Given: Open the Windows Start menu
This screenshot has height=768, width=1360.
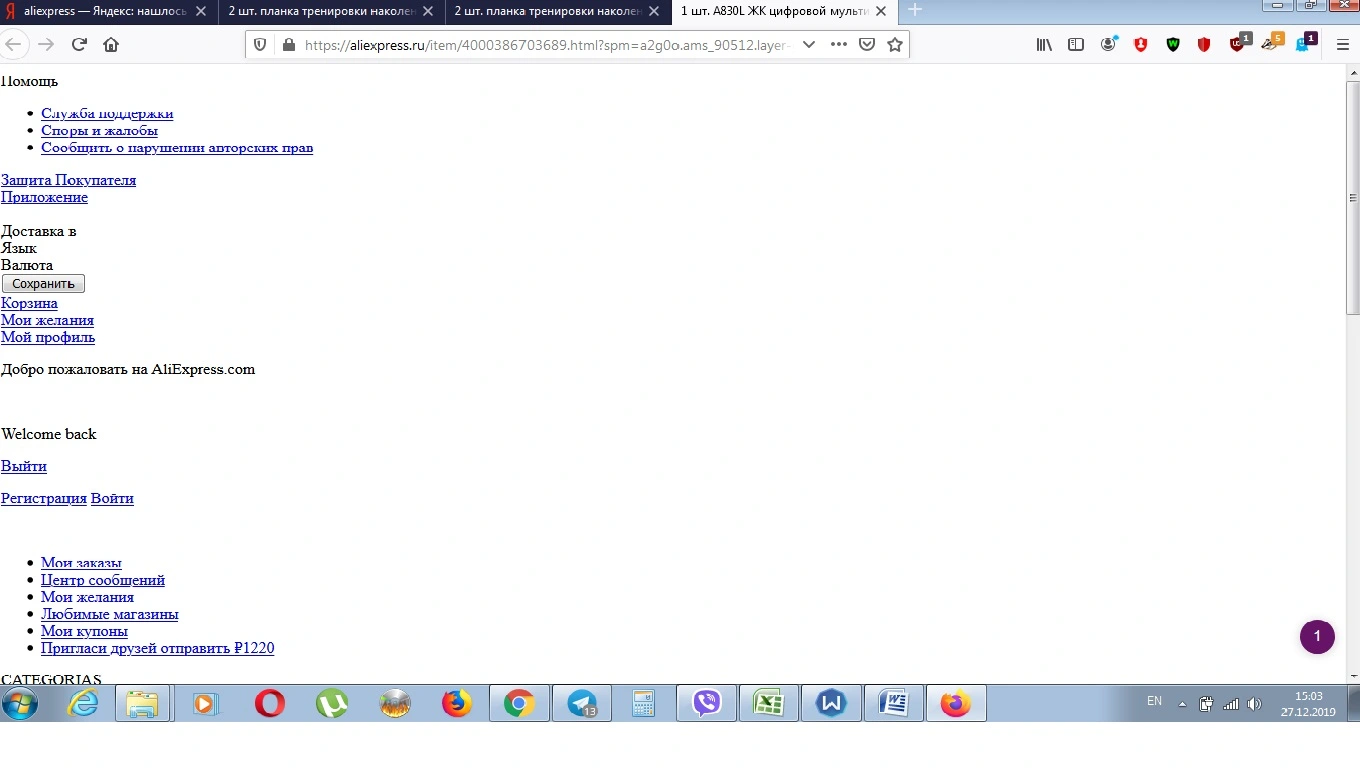Looking at the screenshot, I should [x=20, y=704].
